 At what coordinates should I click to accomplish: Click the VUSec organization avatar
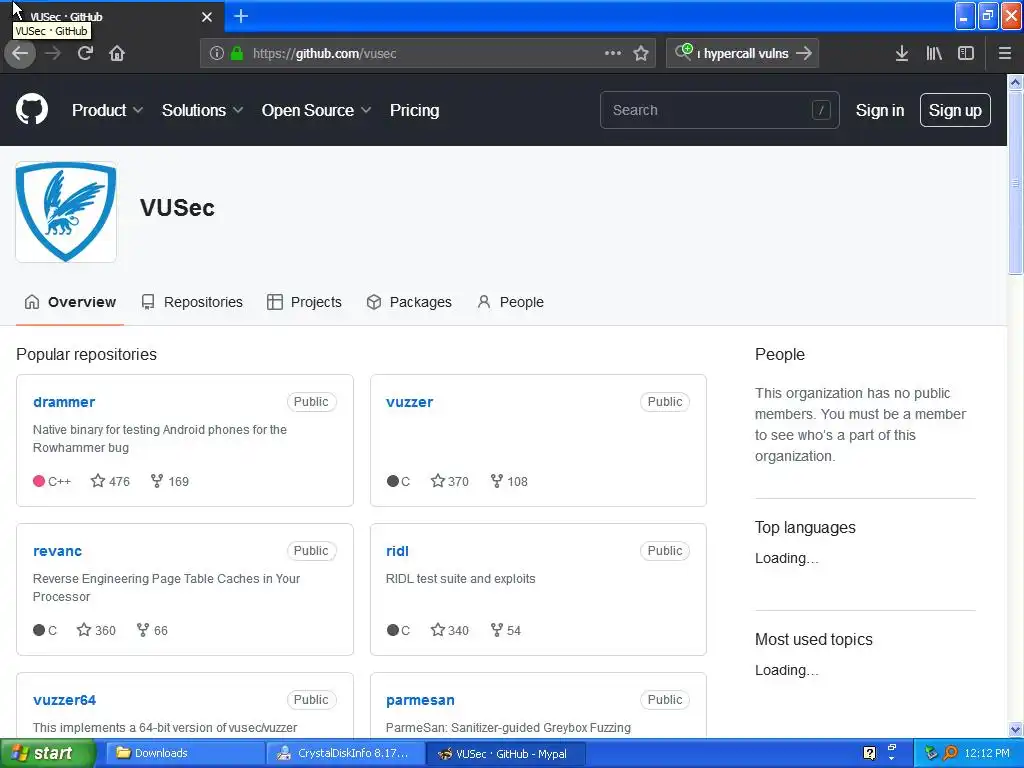66,212
